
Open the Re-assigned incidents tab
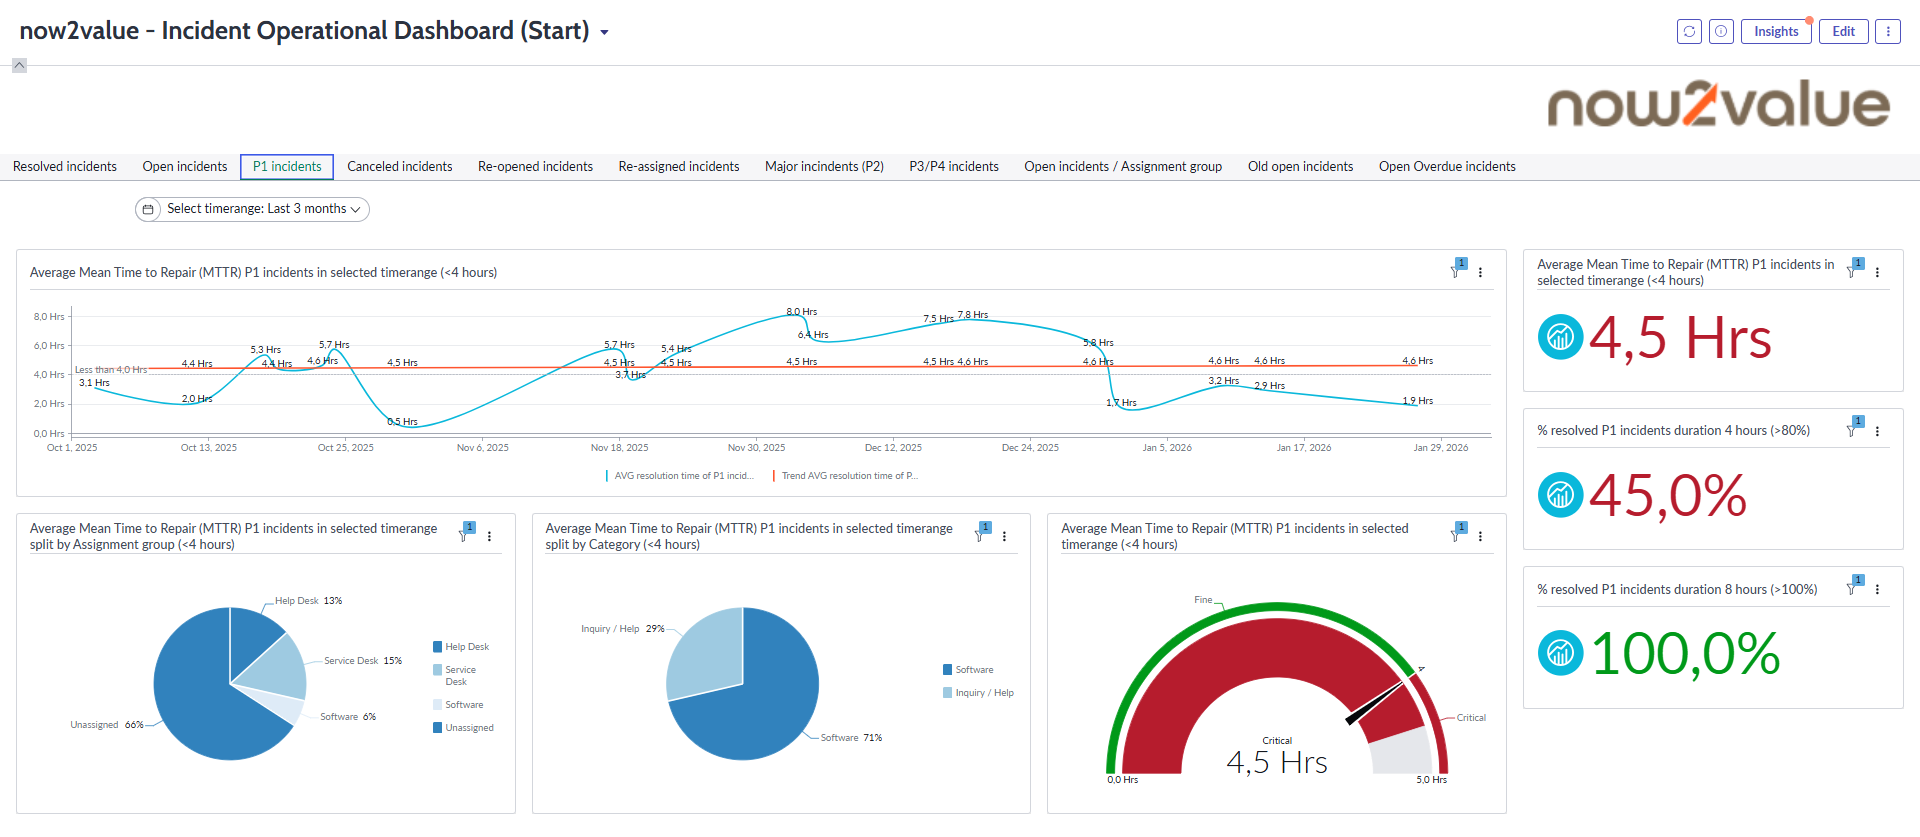tap(679, 167)
